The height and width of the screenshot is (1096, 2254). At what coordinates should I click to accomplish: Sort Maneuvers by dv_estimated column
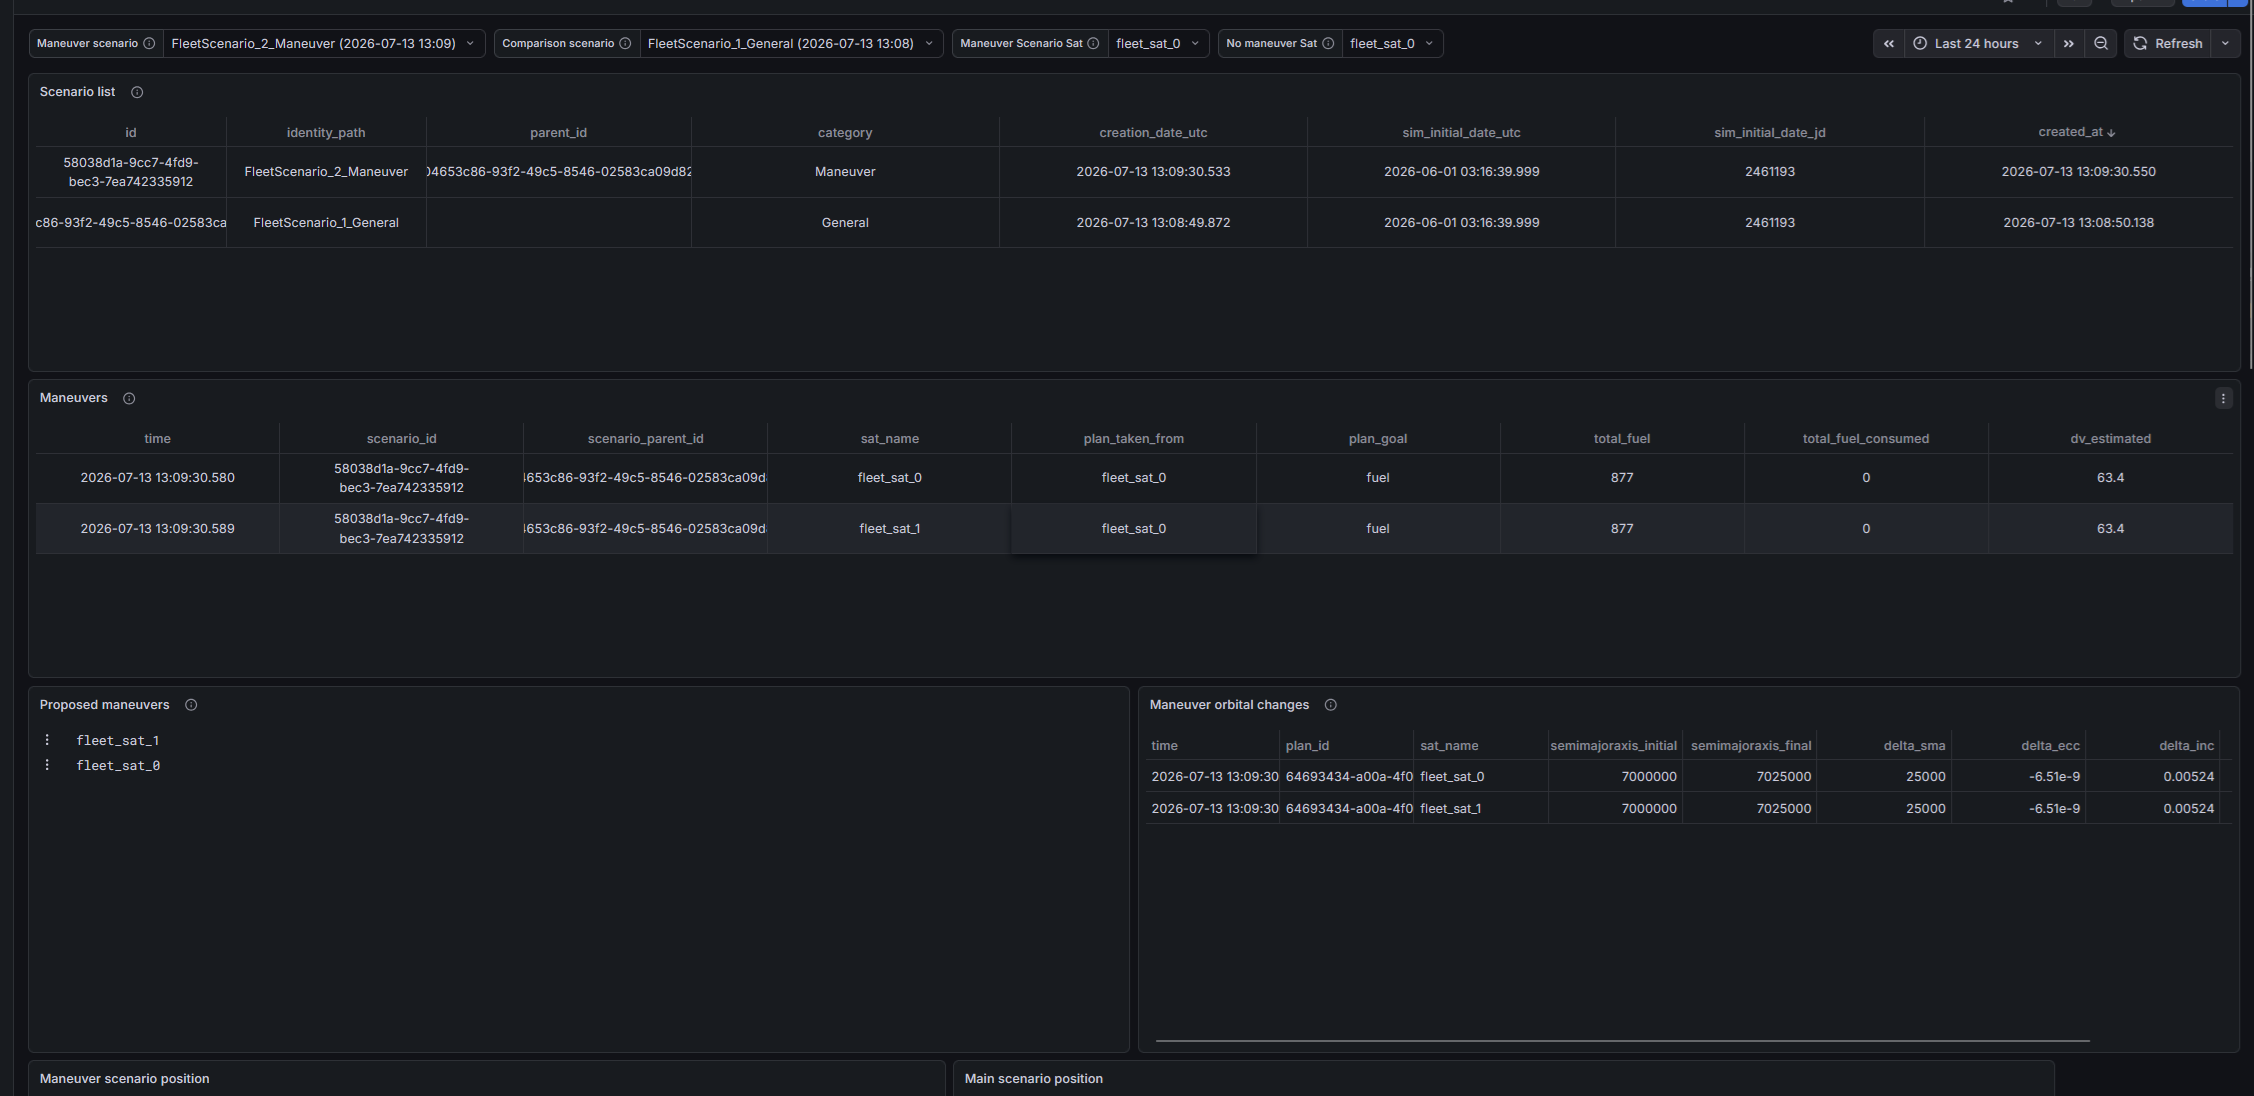[2110, 438]
